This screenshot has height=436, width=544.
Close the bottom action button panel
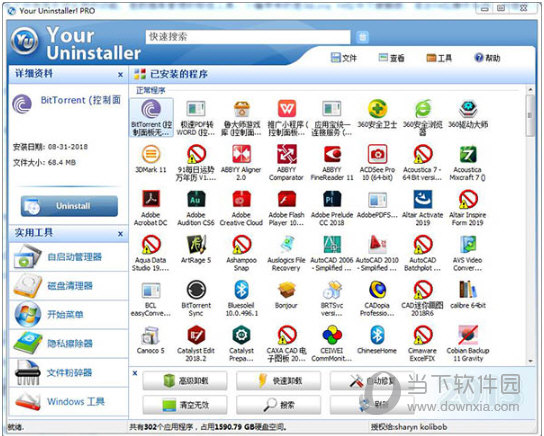coord(135,373)
